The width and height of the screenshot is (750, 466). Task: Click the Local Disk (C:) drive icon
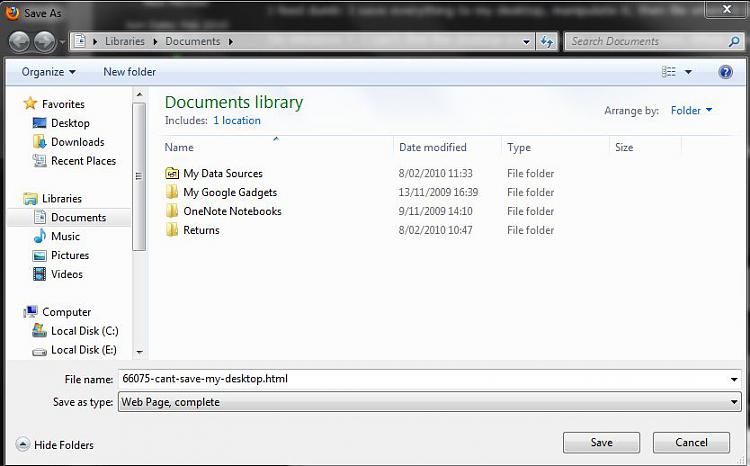click(39, 330)
